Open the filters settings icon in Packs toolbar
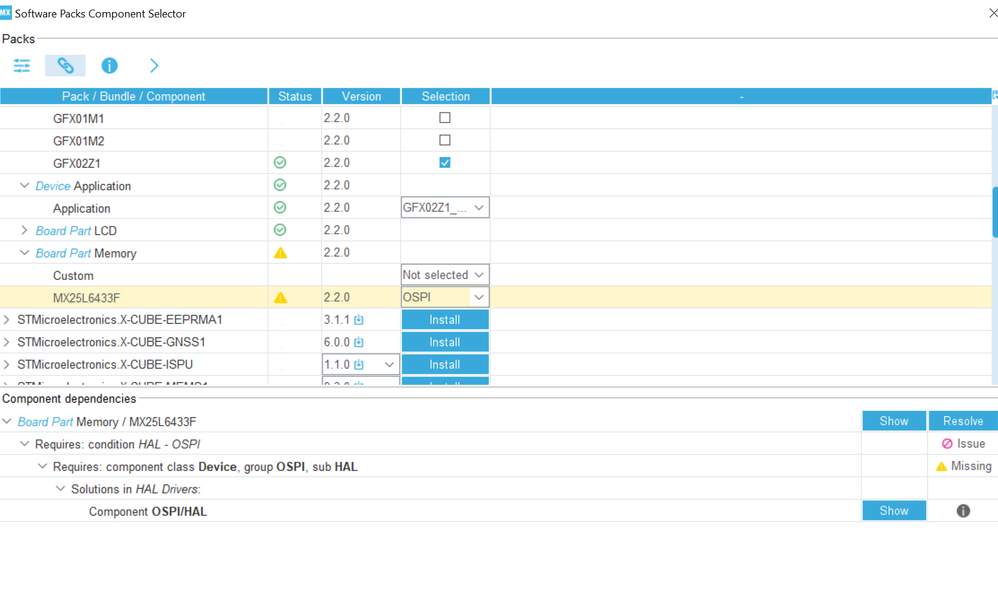The width and height of the screenshot is (998, 602). 22,66
